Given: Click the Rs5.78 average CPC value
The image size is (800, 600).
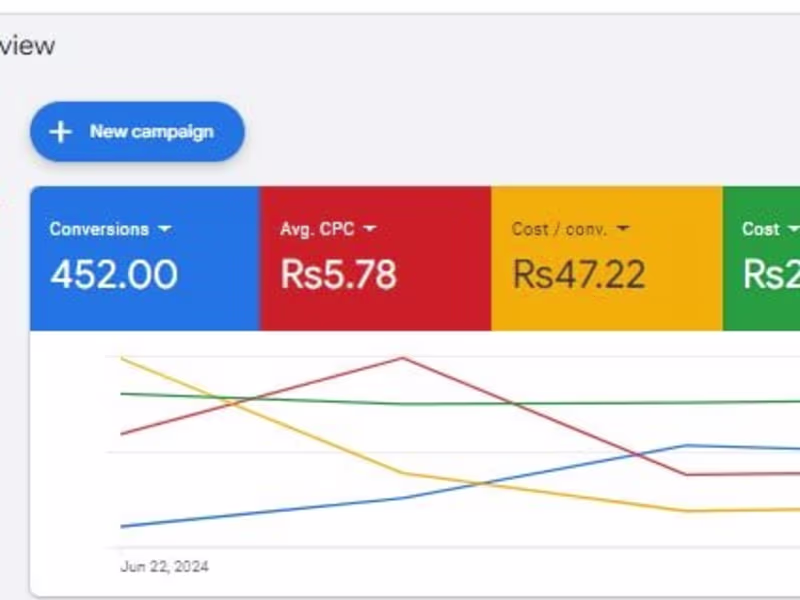Looking at the screenshot, I should [338, 274].
